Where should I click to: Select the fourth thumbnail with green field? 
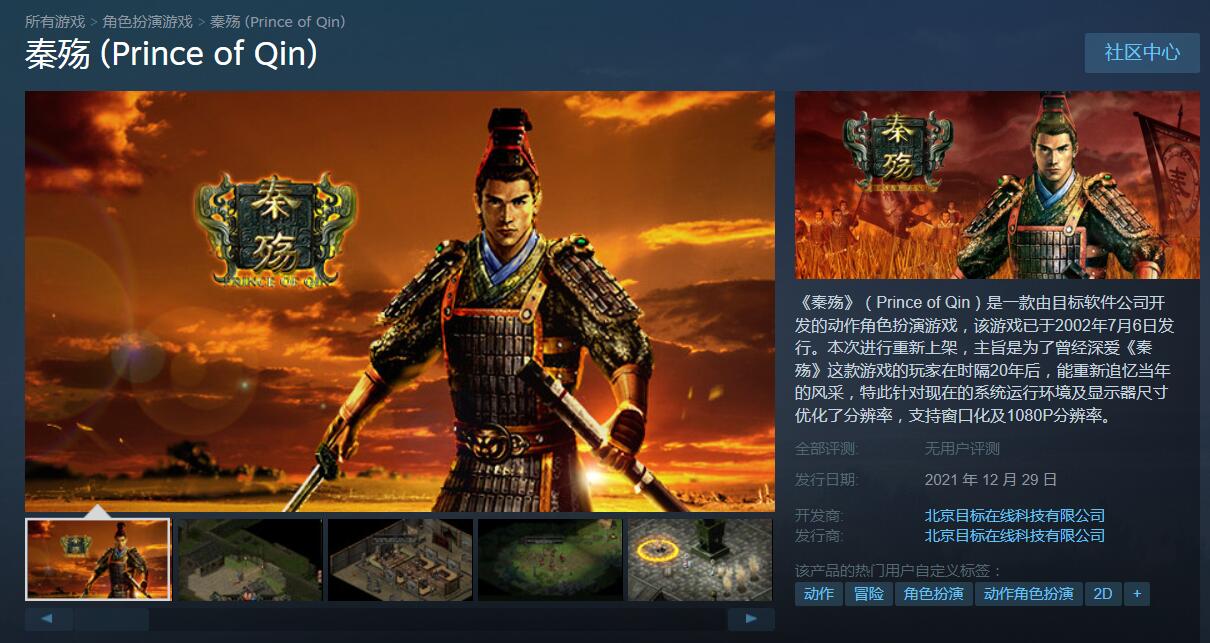pos(550,559)
